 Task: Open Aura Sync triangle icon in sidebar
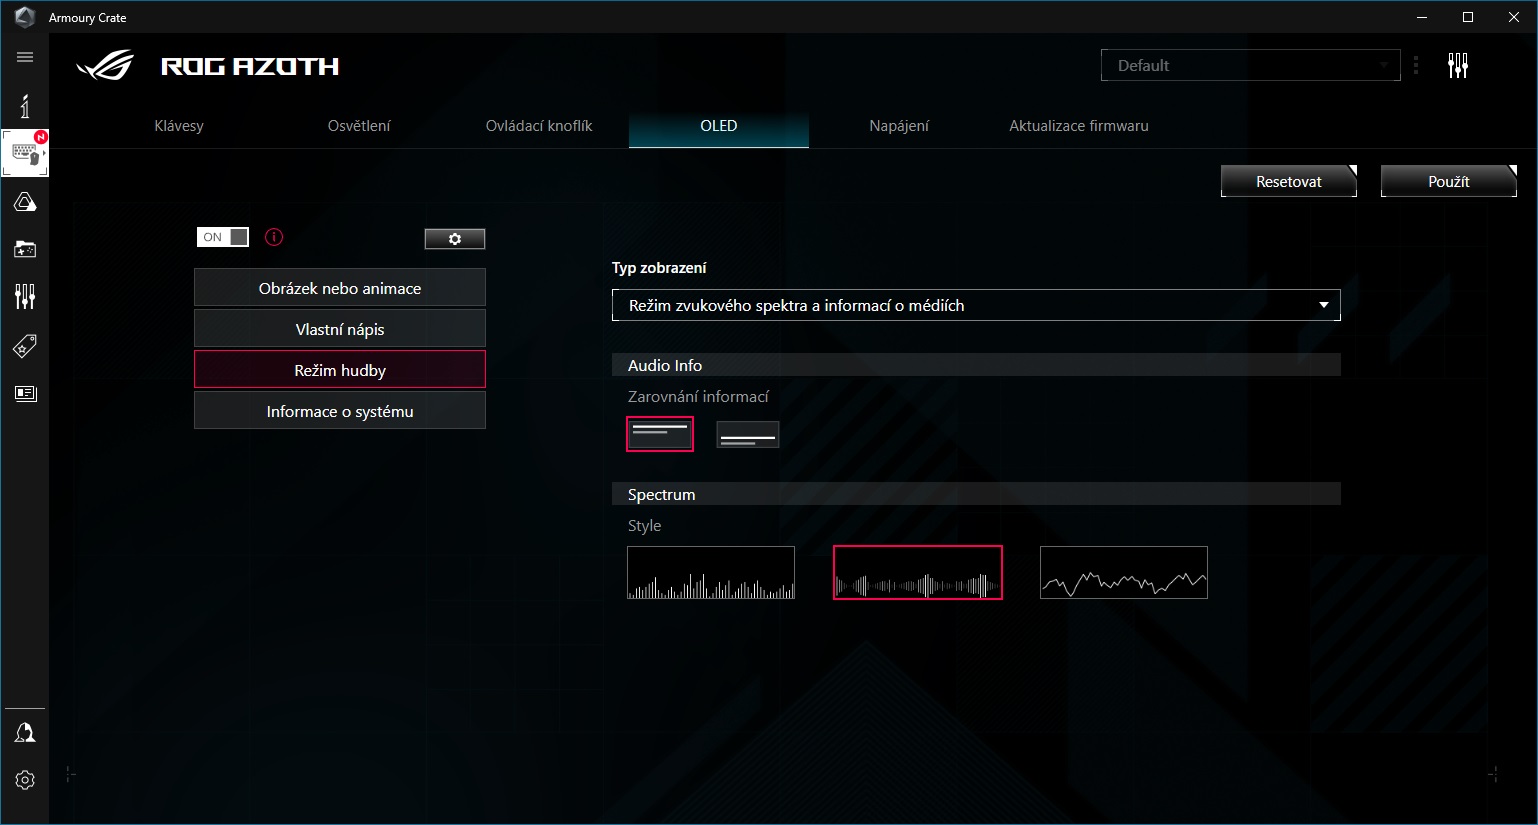point(25,202)
